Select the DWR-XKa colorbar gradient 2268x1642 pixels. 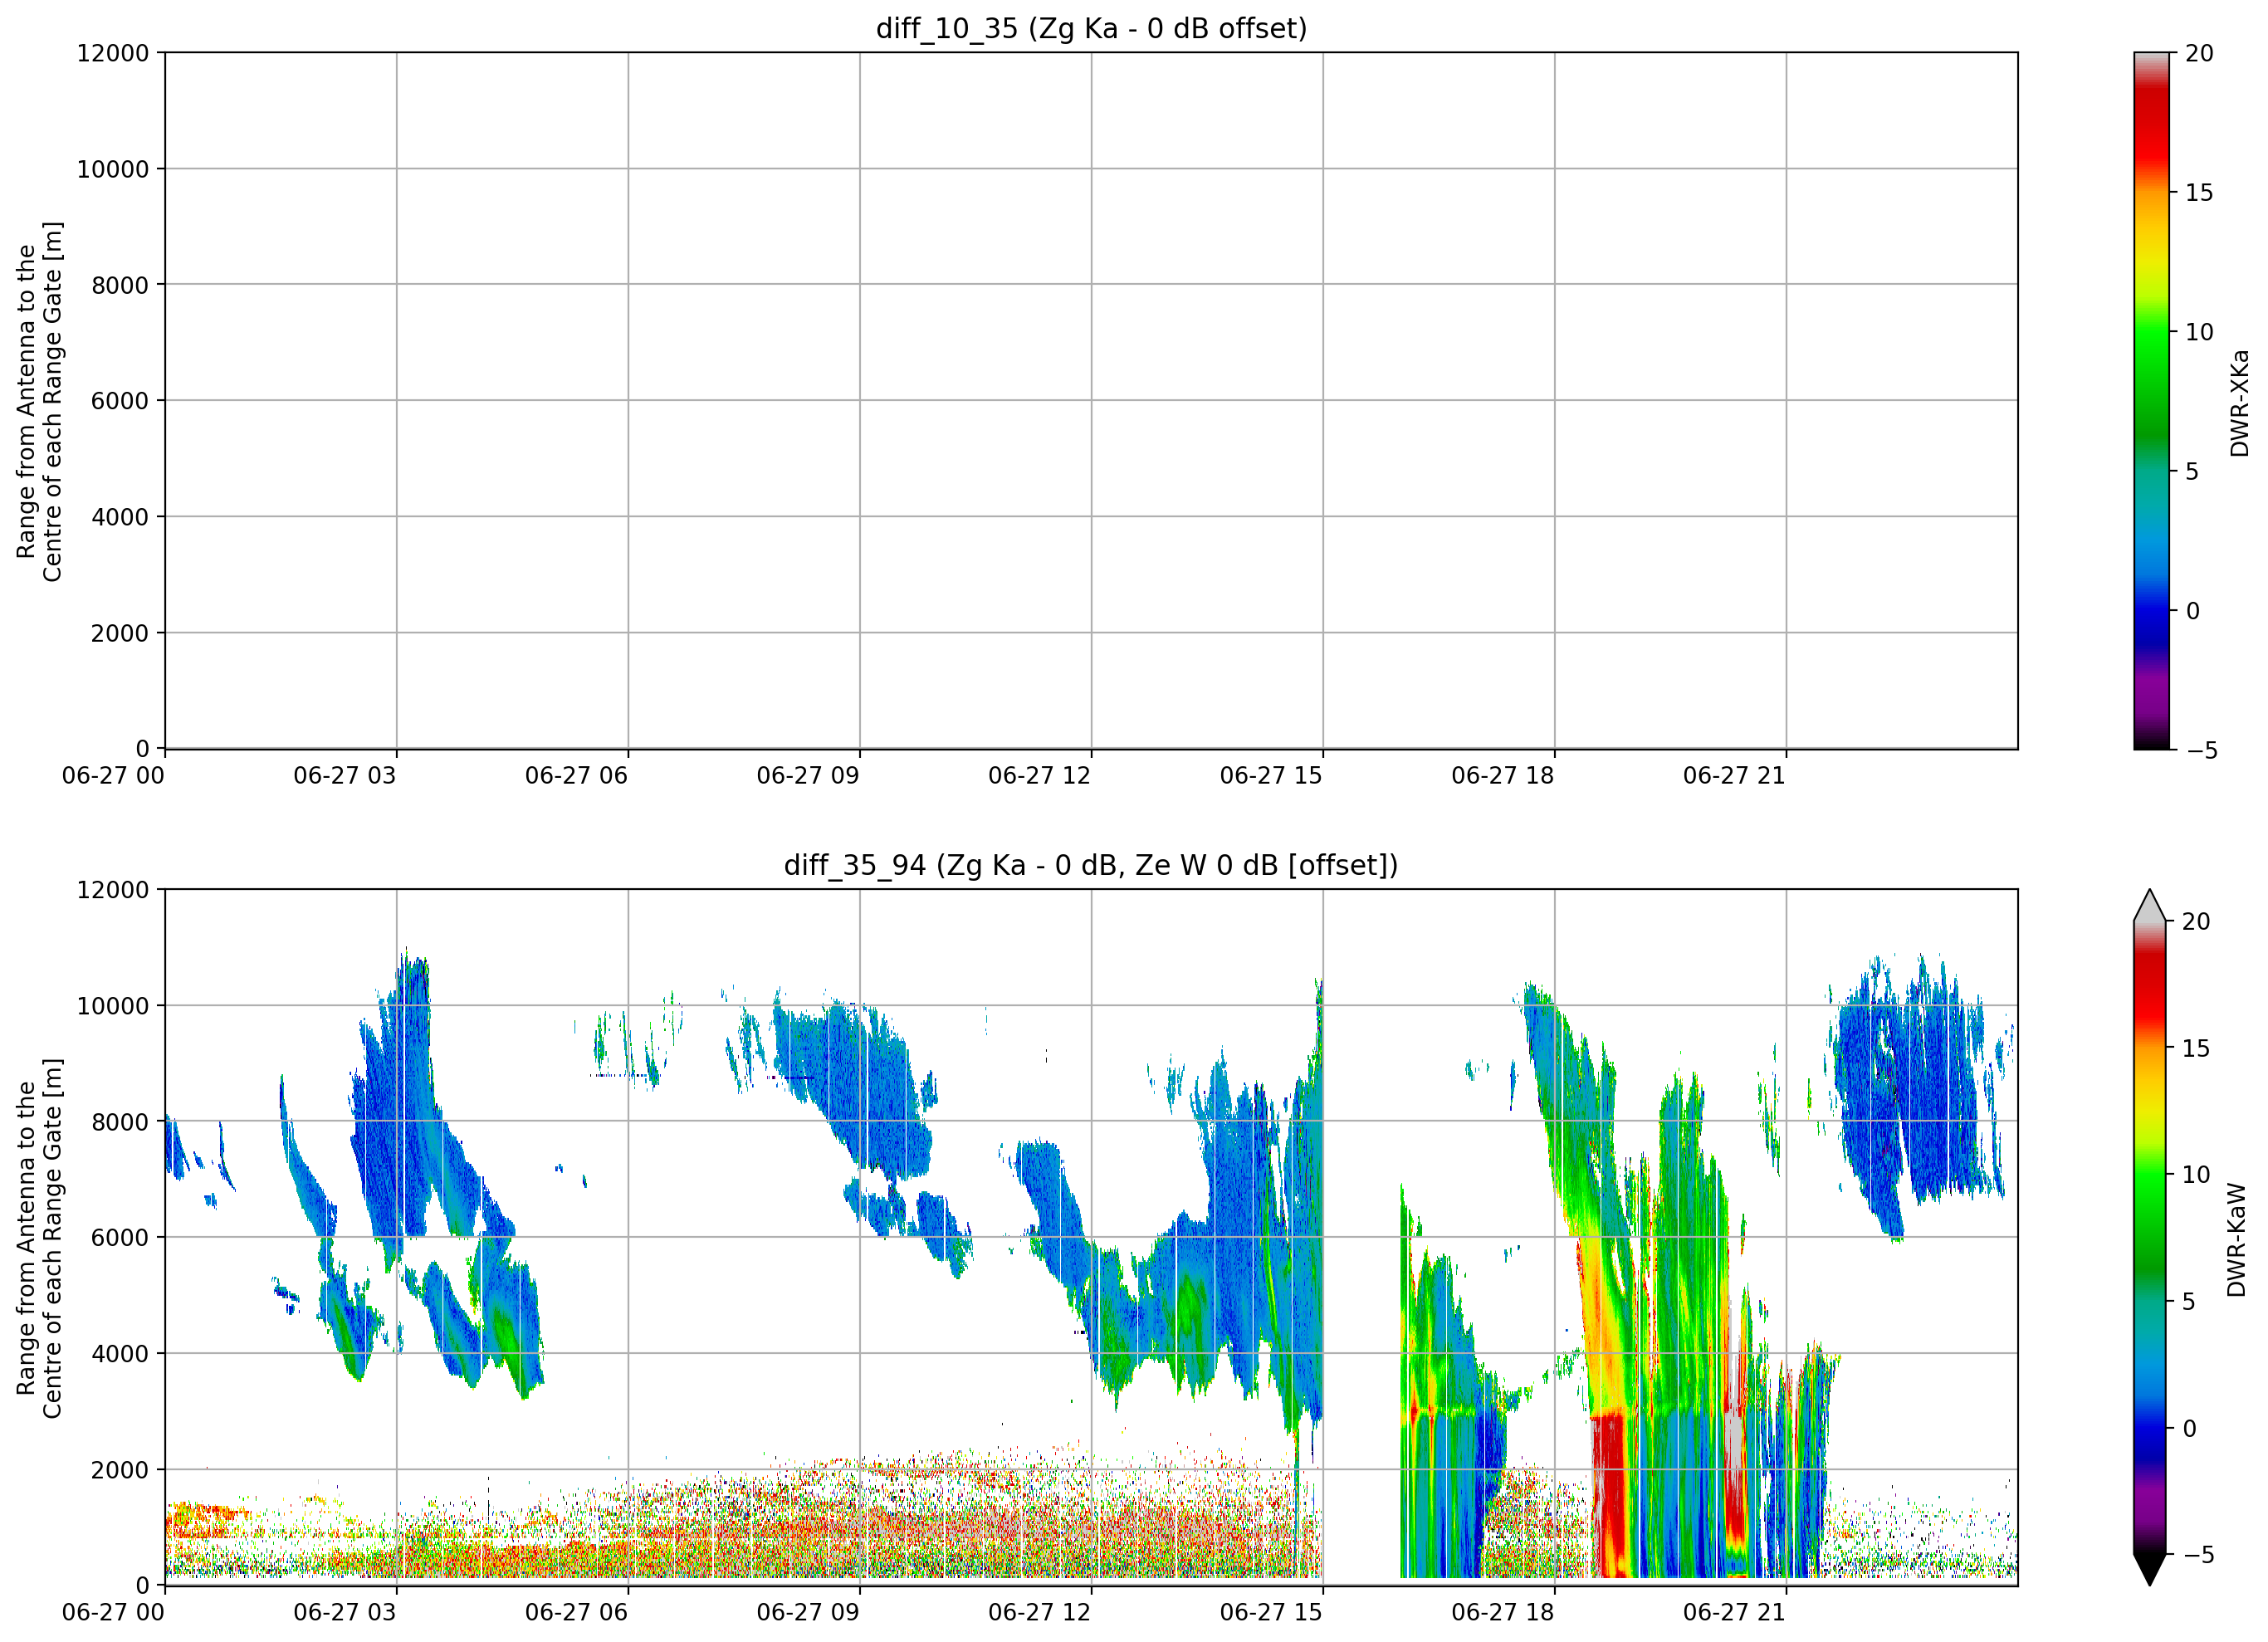(x=2151, y=401)
